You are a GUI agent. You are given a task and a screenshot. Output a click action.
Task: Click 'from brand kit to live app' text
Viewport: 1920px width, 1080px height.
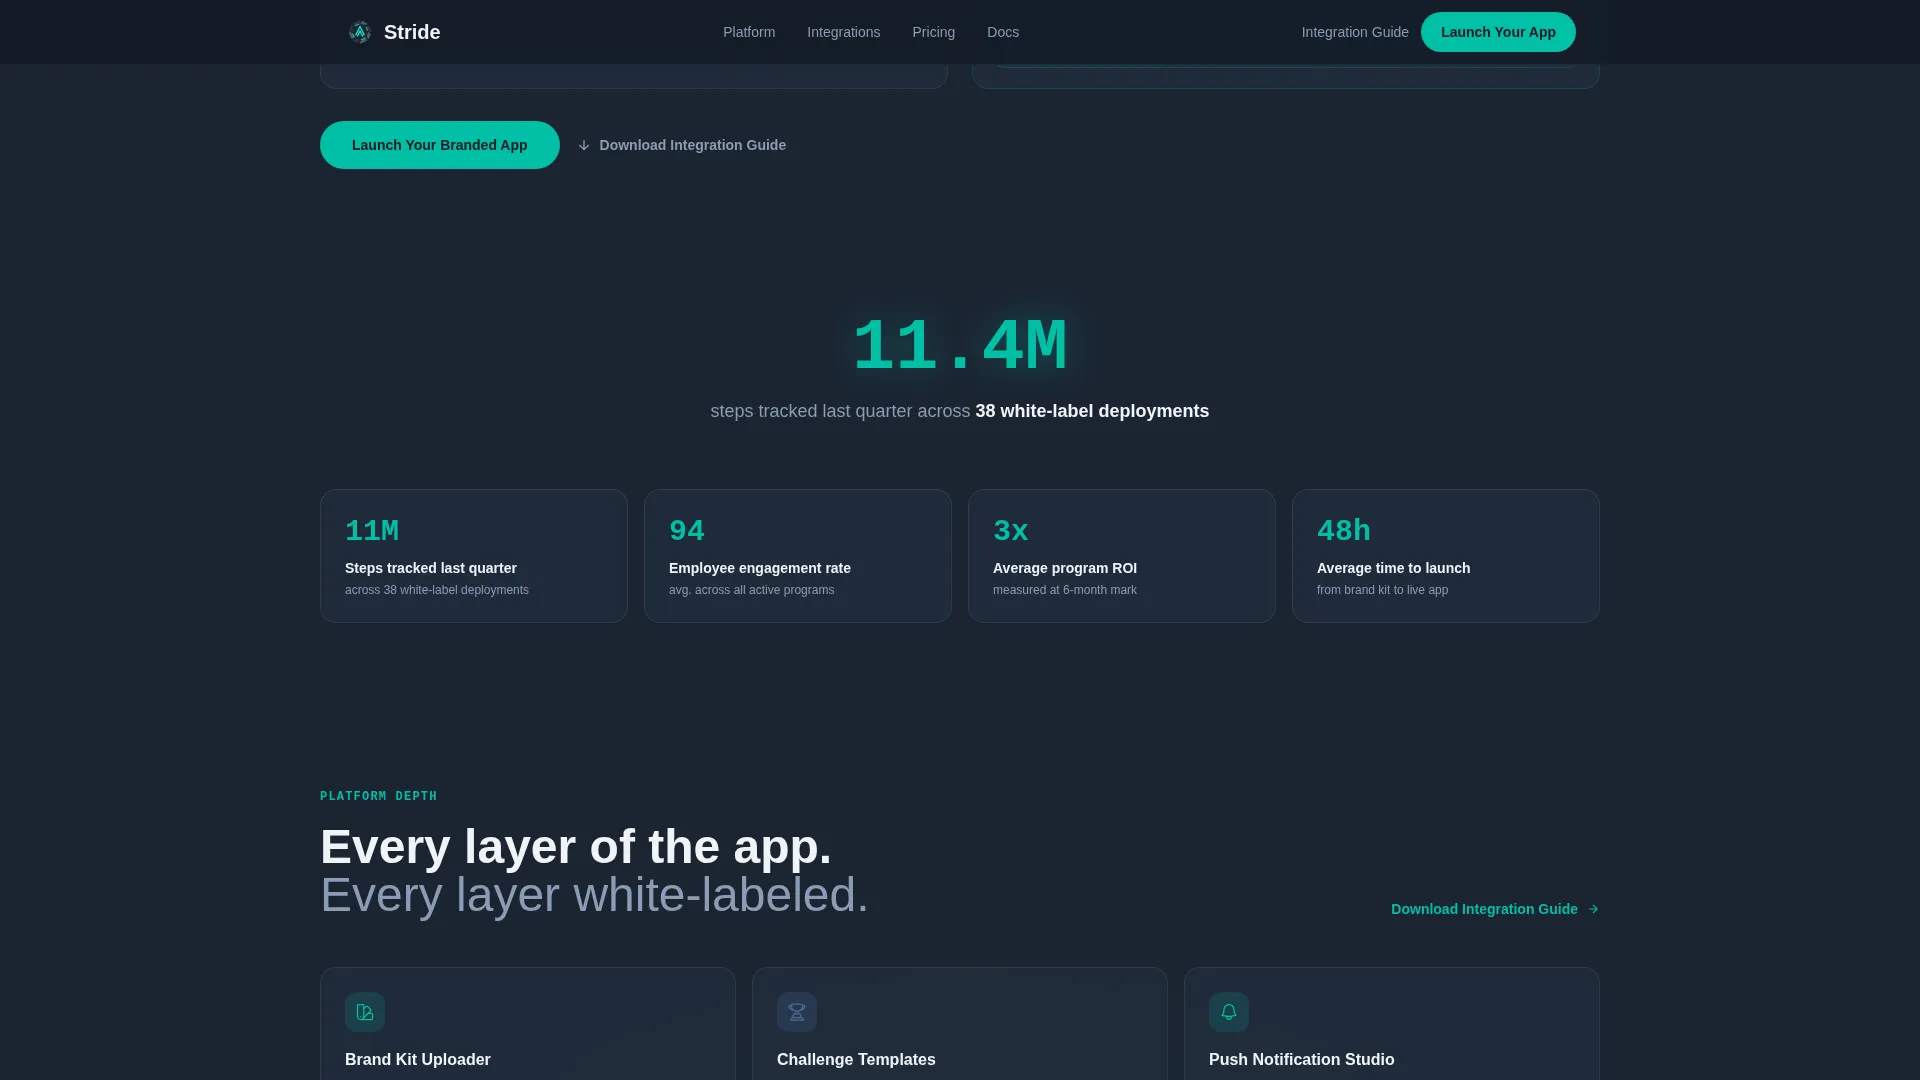pyautogui.click(x=1382, y=590)
